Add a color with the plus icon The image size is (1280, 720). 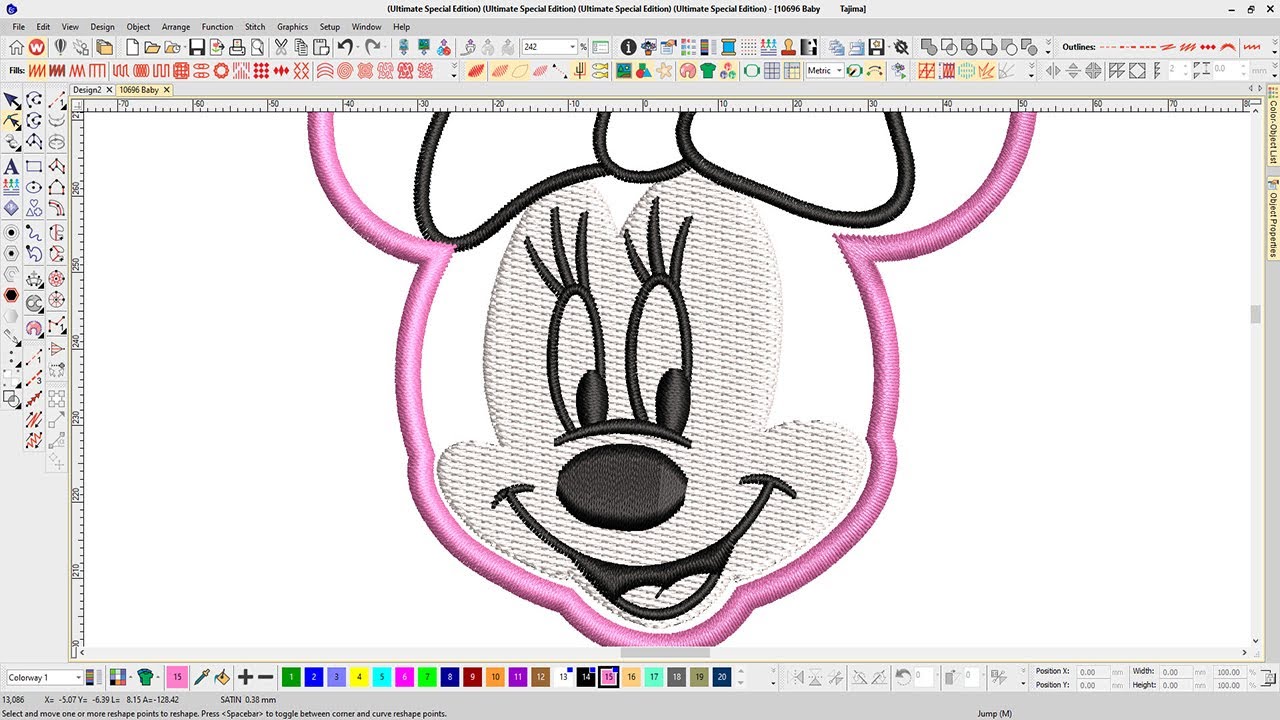click(x=245, y=677)
